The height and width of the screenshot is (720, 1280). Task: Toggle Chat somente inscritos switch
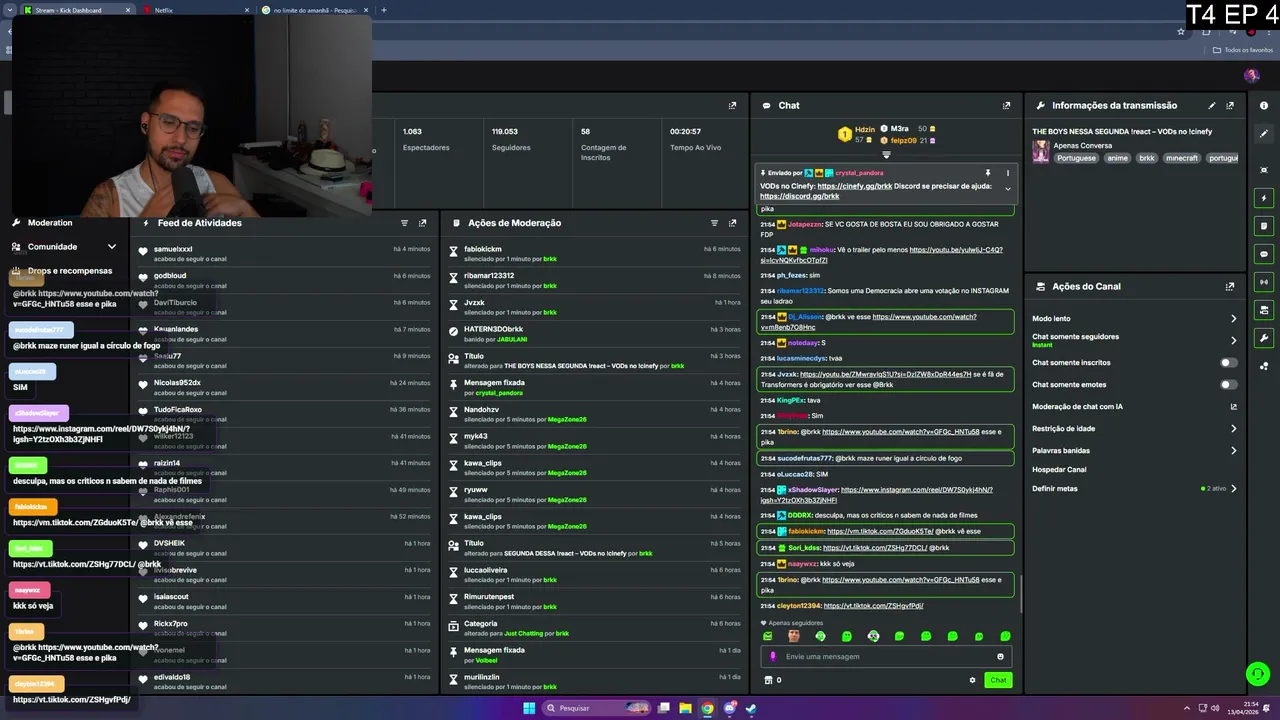tap(1228, 363)
